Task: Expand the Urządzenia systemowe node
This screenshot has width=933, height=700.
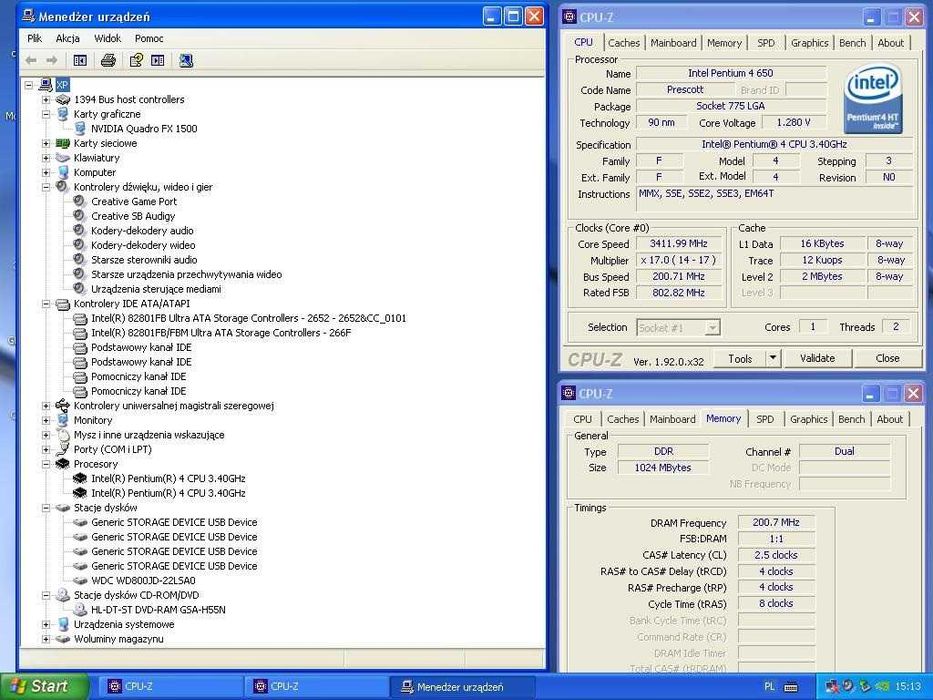Action: point(46,624)
